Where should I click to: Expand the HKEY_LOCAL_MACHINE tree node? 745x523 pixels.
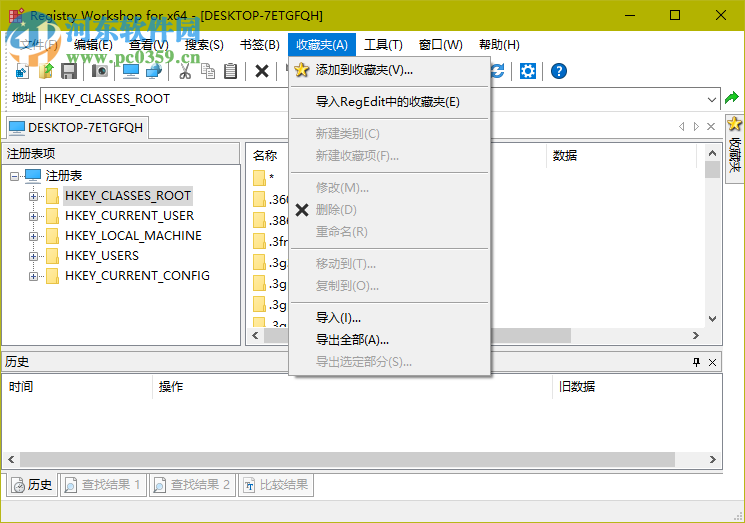[33, 236]
